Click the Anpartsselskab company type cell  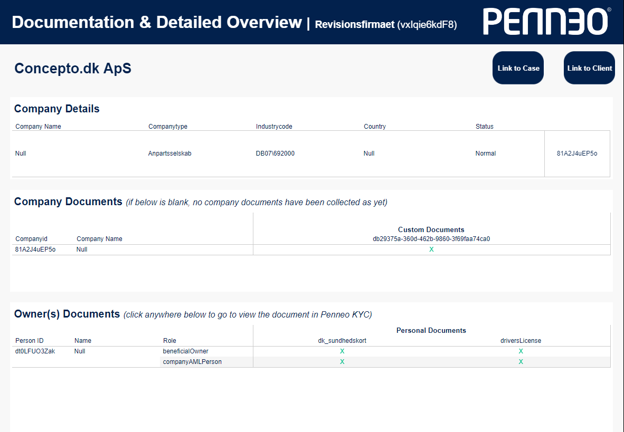point(170,154)
